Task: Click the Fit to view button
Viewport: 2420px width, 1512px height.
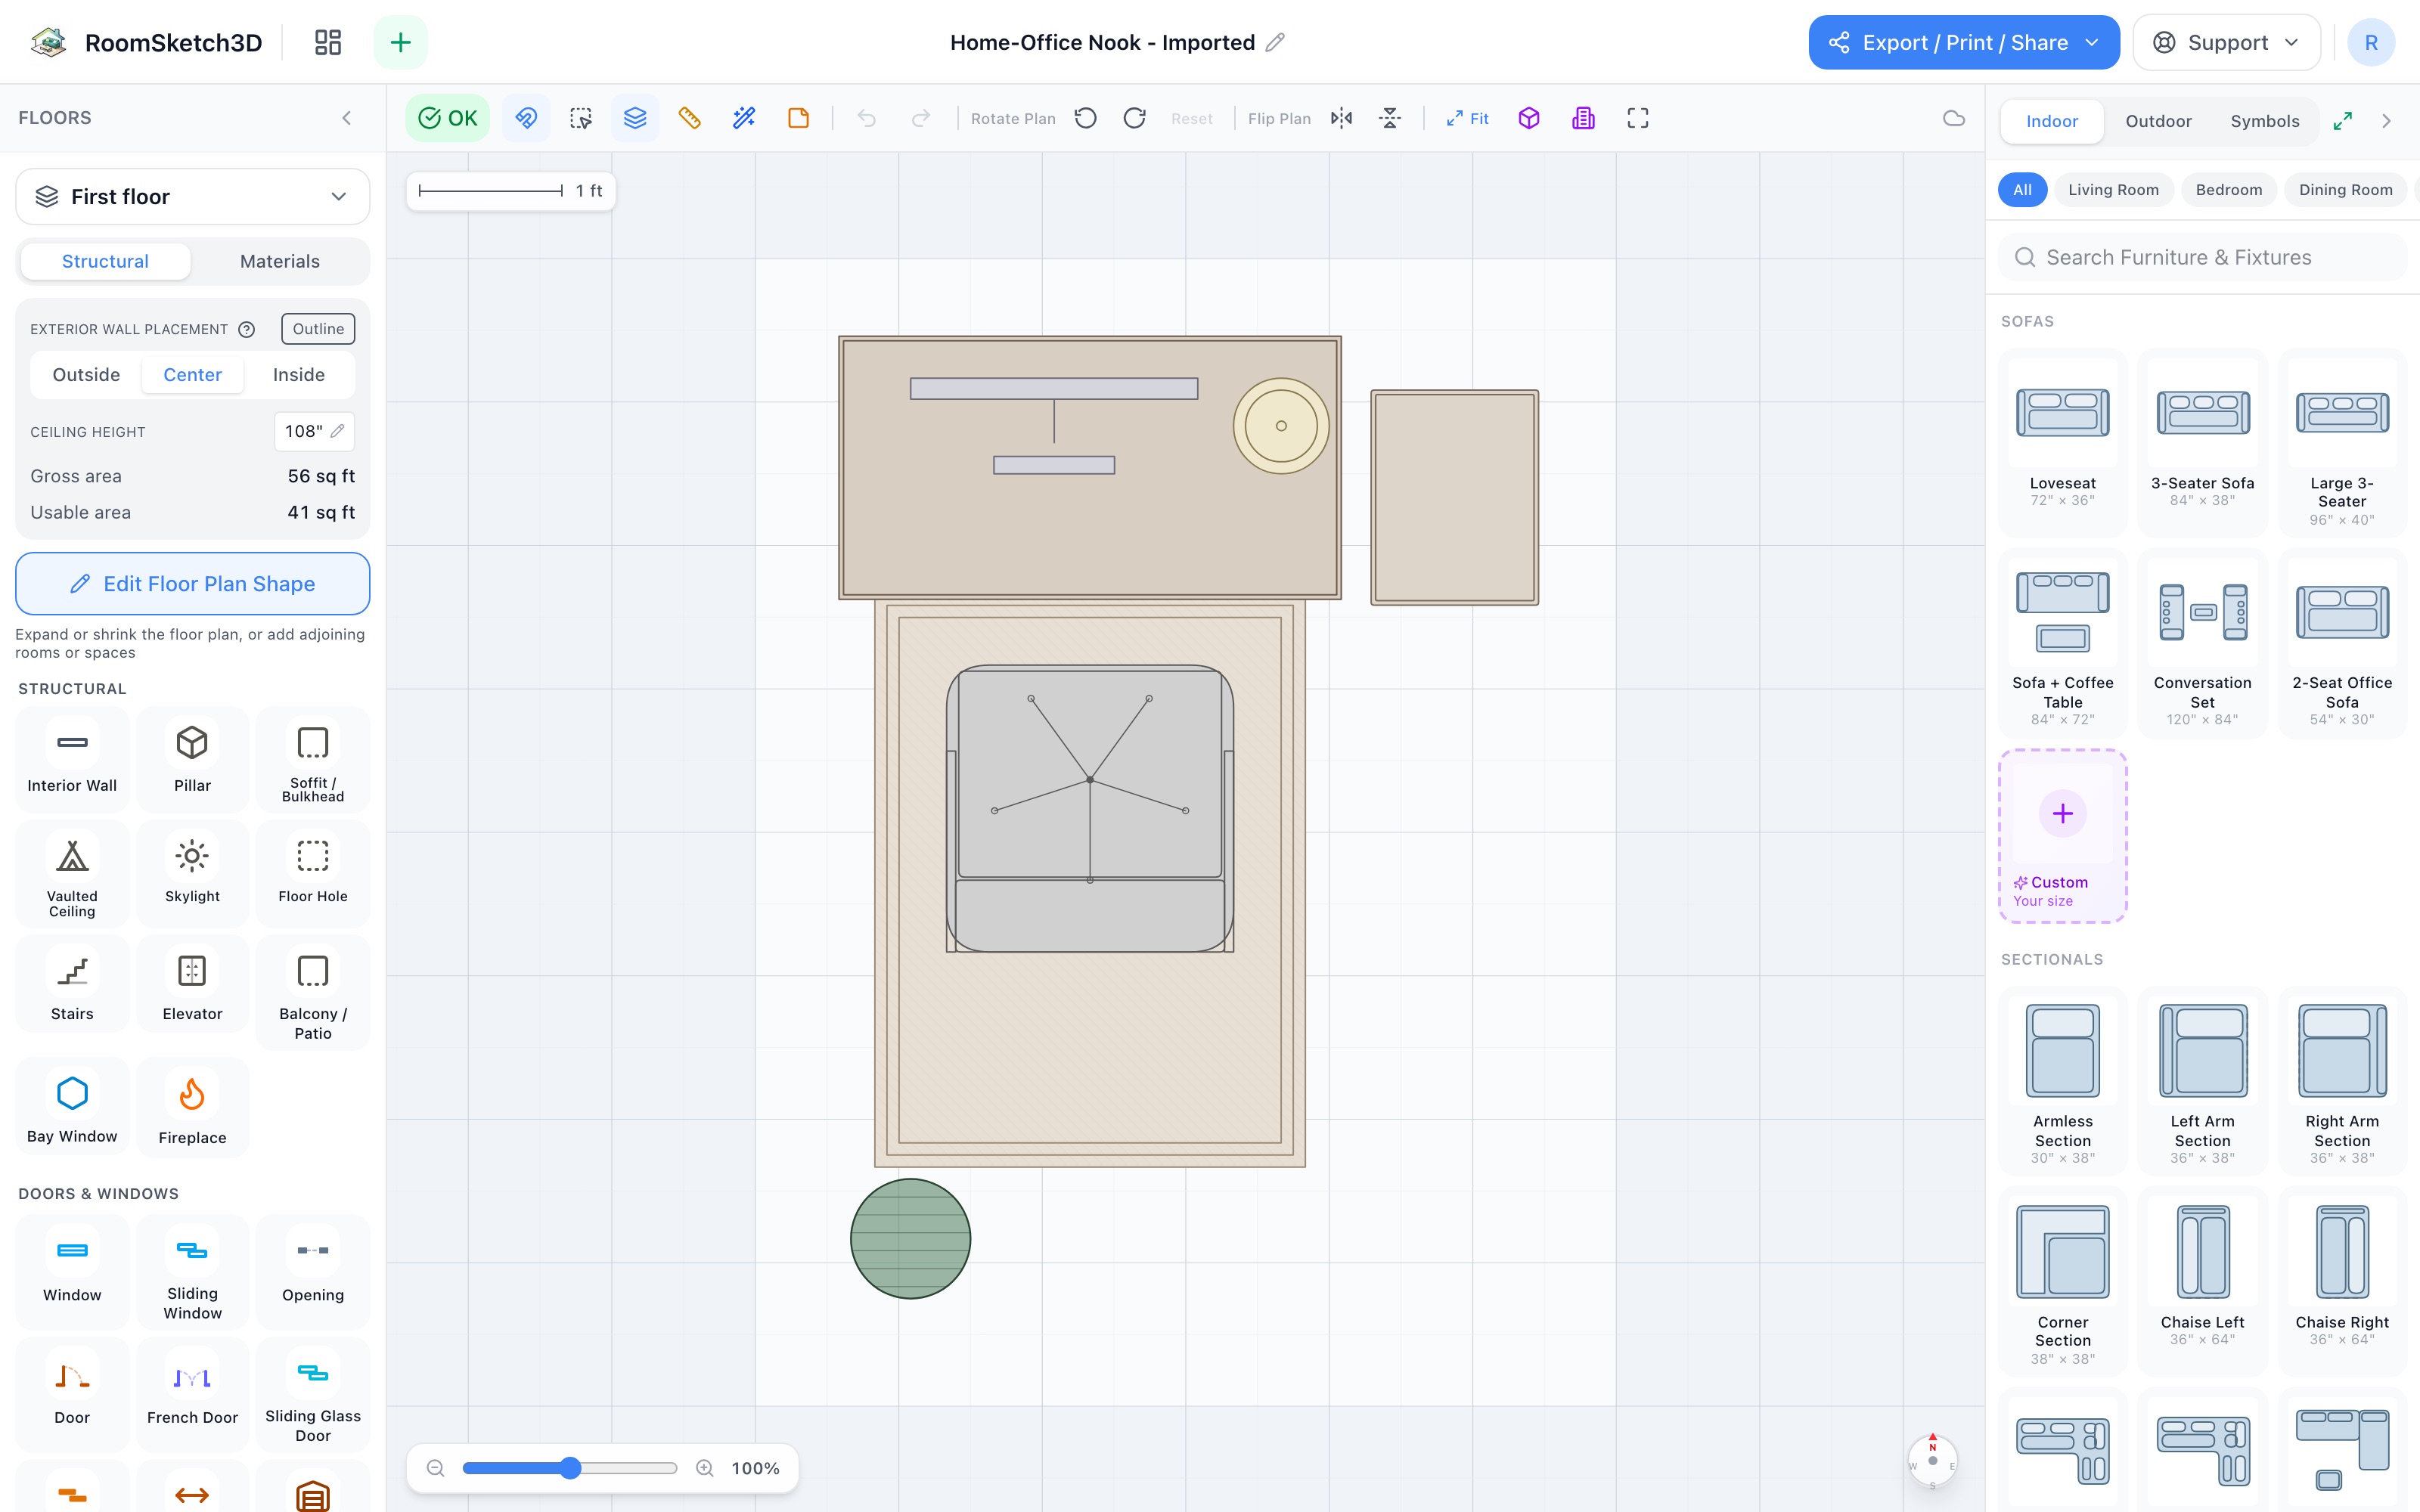Action: pyautogui.click(x=1467, y=118)
